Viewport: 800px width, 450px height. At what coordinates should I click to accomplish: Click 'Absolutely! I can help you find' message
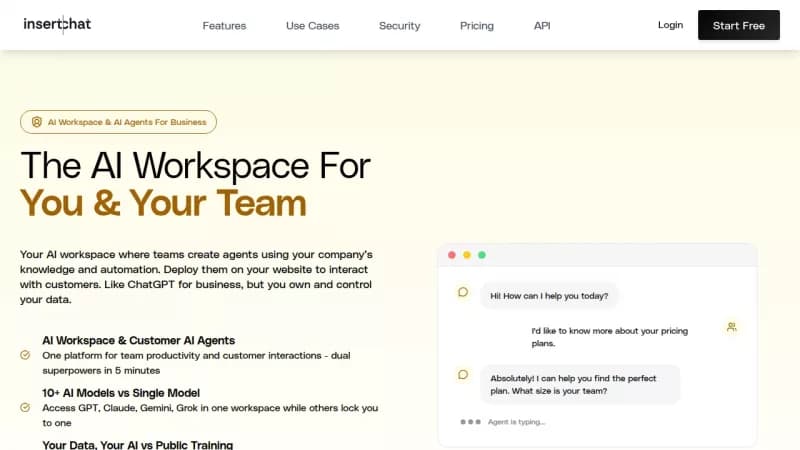point(580,384)
